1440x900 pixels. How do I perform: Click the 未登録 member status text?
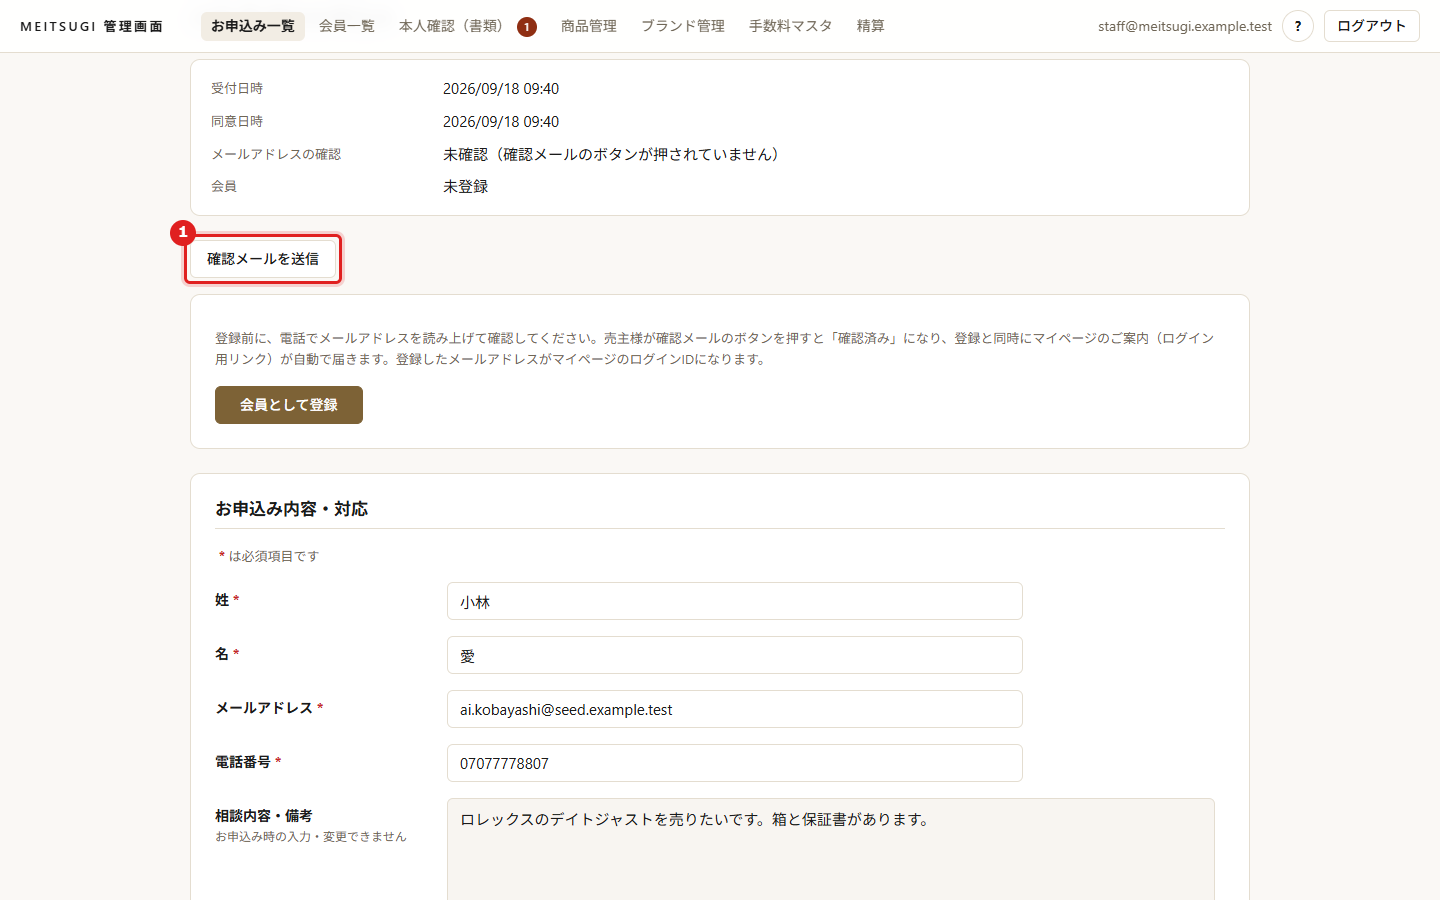pyautogui.click(x=466, y=187)
